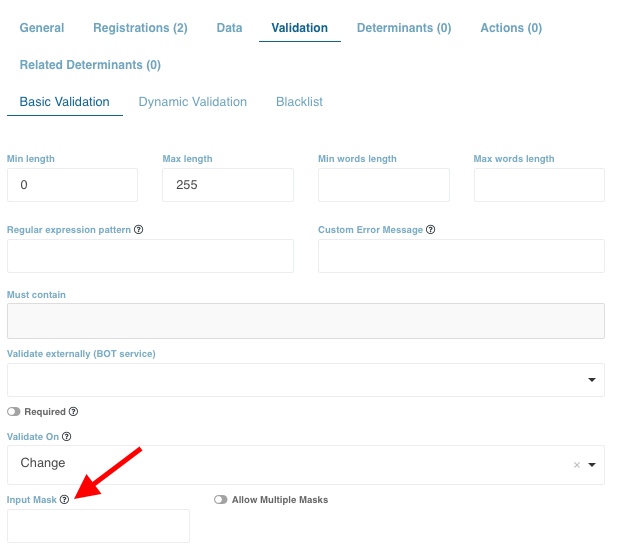The height and width of the screenshot is (552, 622).
Task: Click the Max length field showing 255
Action: 228,185
